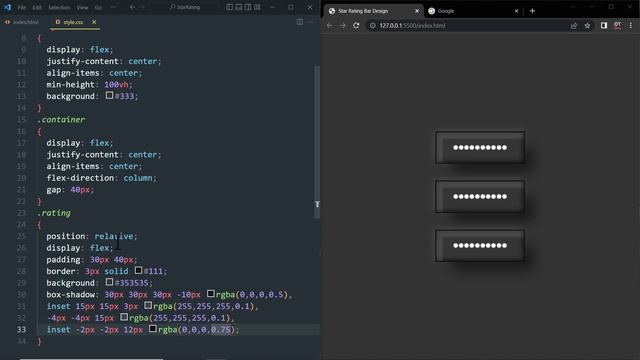Image resolution: width=640 pixels, height=360 pixels.
Task: Click the .container selector text
Action: click(61, 120)
